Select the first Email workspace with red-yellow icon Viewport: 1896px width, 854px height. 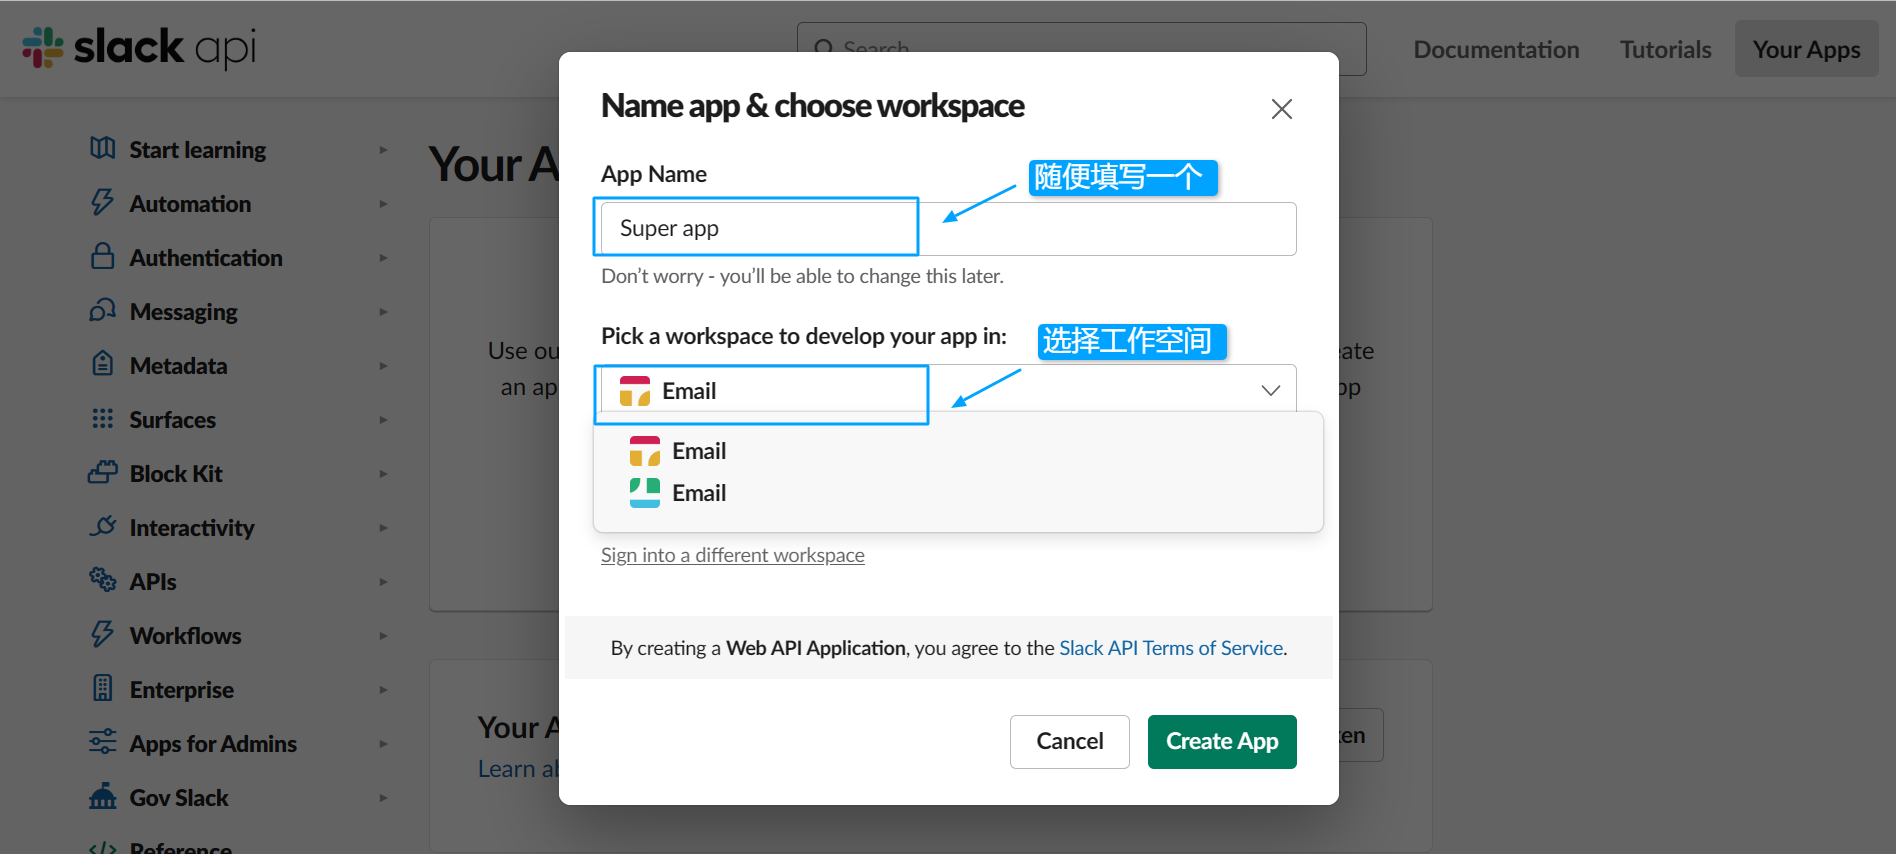[698, 451]
